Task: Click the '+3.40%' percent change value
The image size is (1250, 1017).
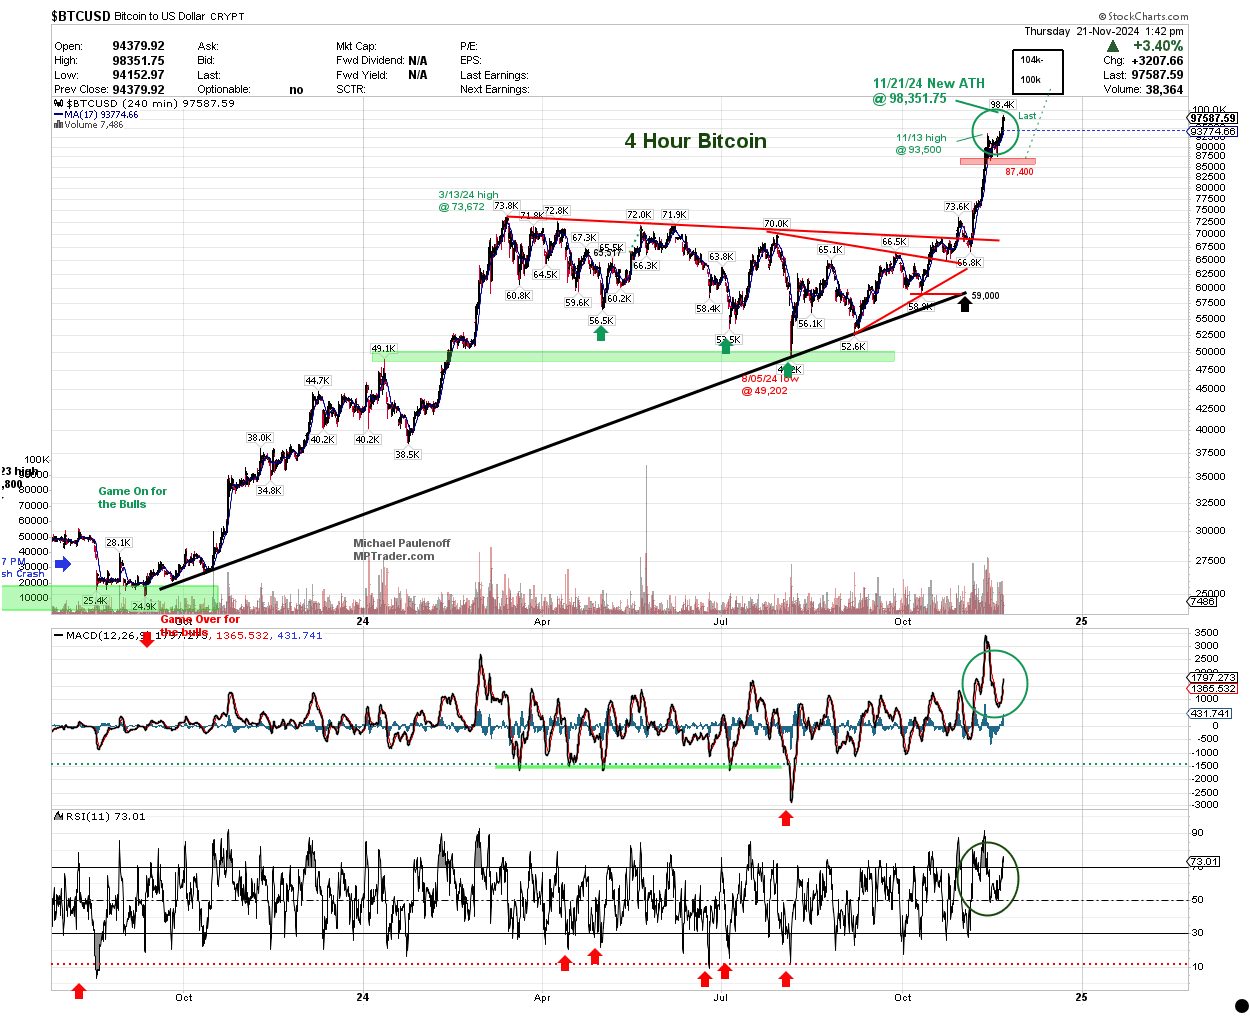Action: tap(1158, 46)
